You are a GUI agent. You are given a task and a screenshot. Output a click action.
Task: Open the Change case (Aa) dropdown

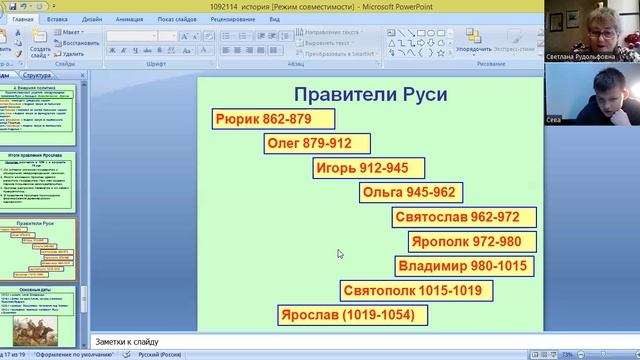[x=187, y=51]
